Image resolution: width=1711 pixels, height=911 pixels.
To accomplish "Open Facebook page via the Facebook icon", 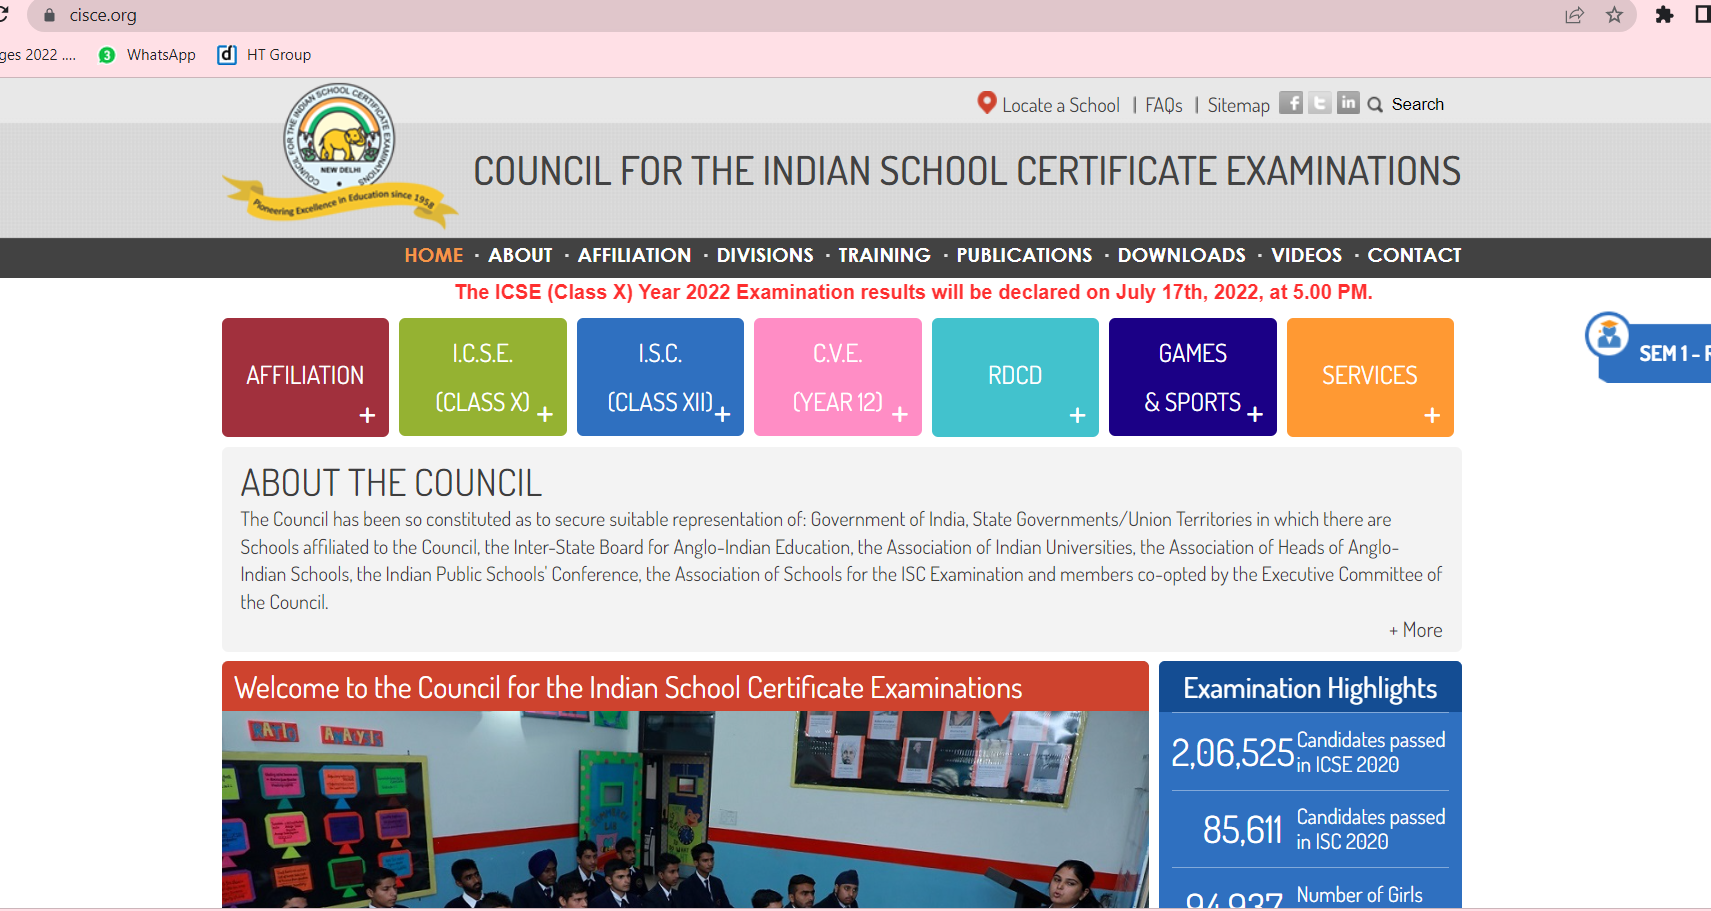I will [1292, 102].
